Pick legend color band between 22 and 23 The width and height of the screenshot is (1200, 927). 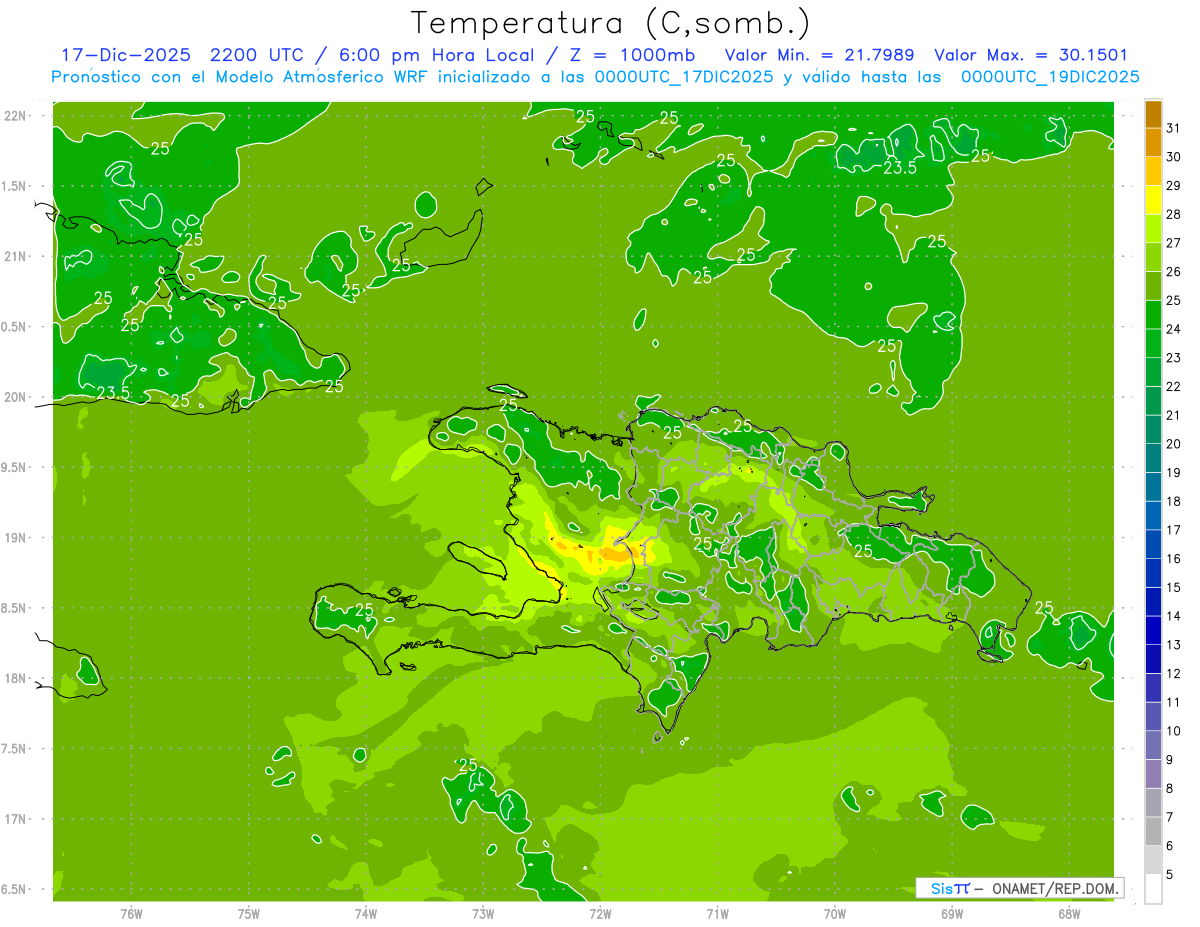[x=1153, y=372]
